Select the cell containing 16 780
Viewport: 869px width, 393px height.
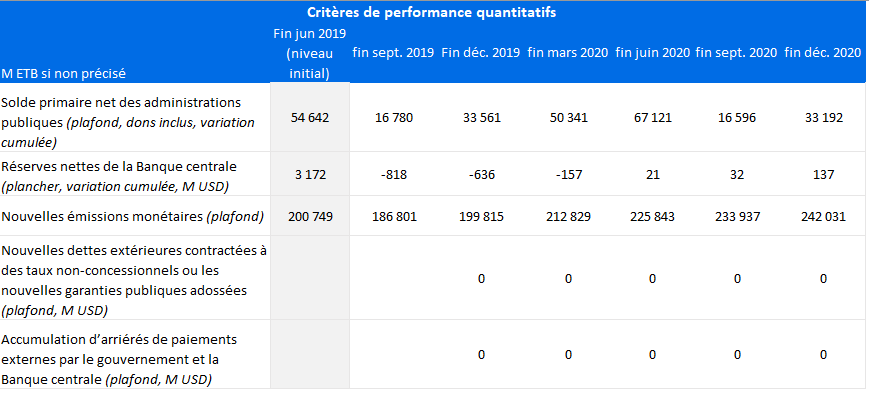coord(393,118)
